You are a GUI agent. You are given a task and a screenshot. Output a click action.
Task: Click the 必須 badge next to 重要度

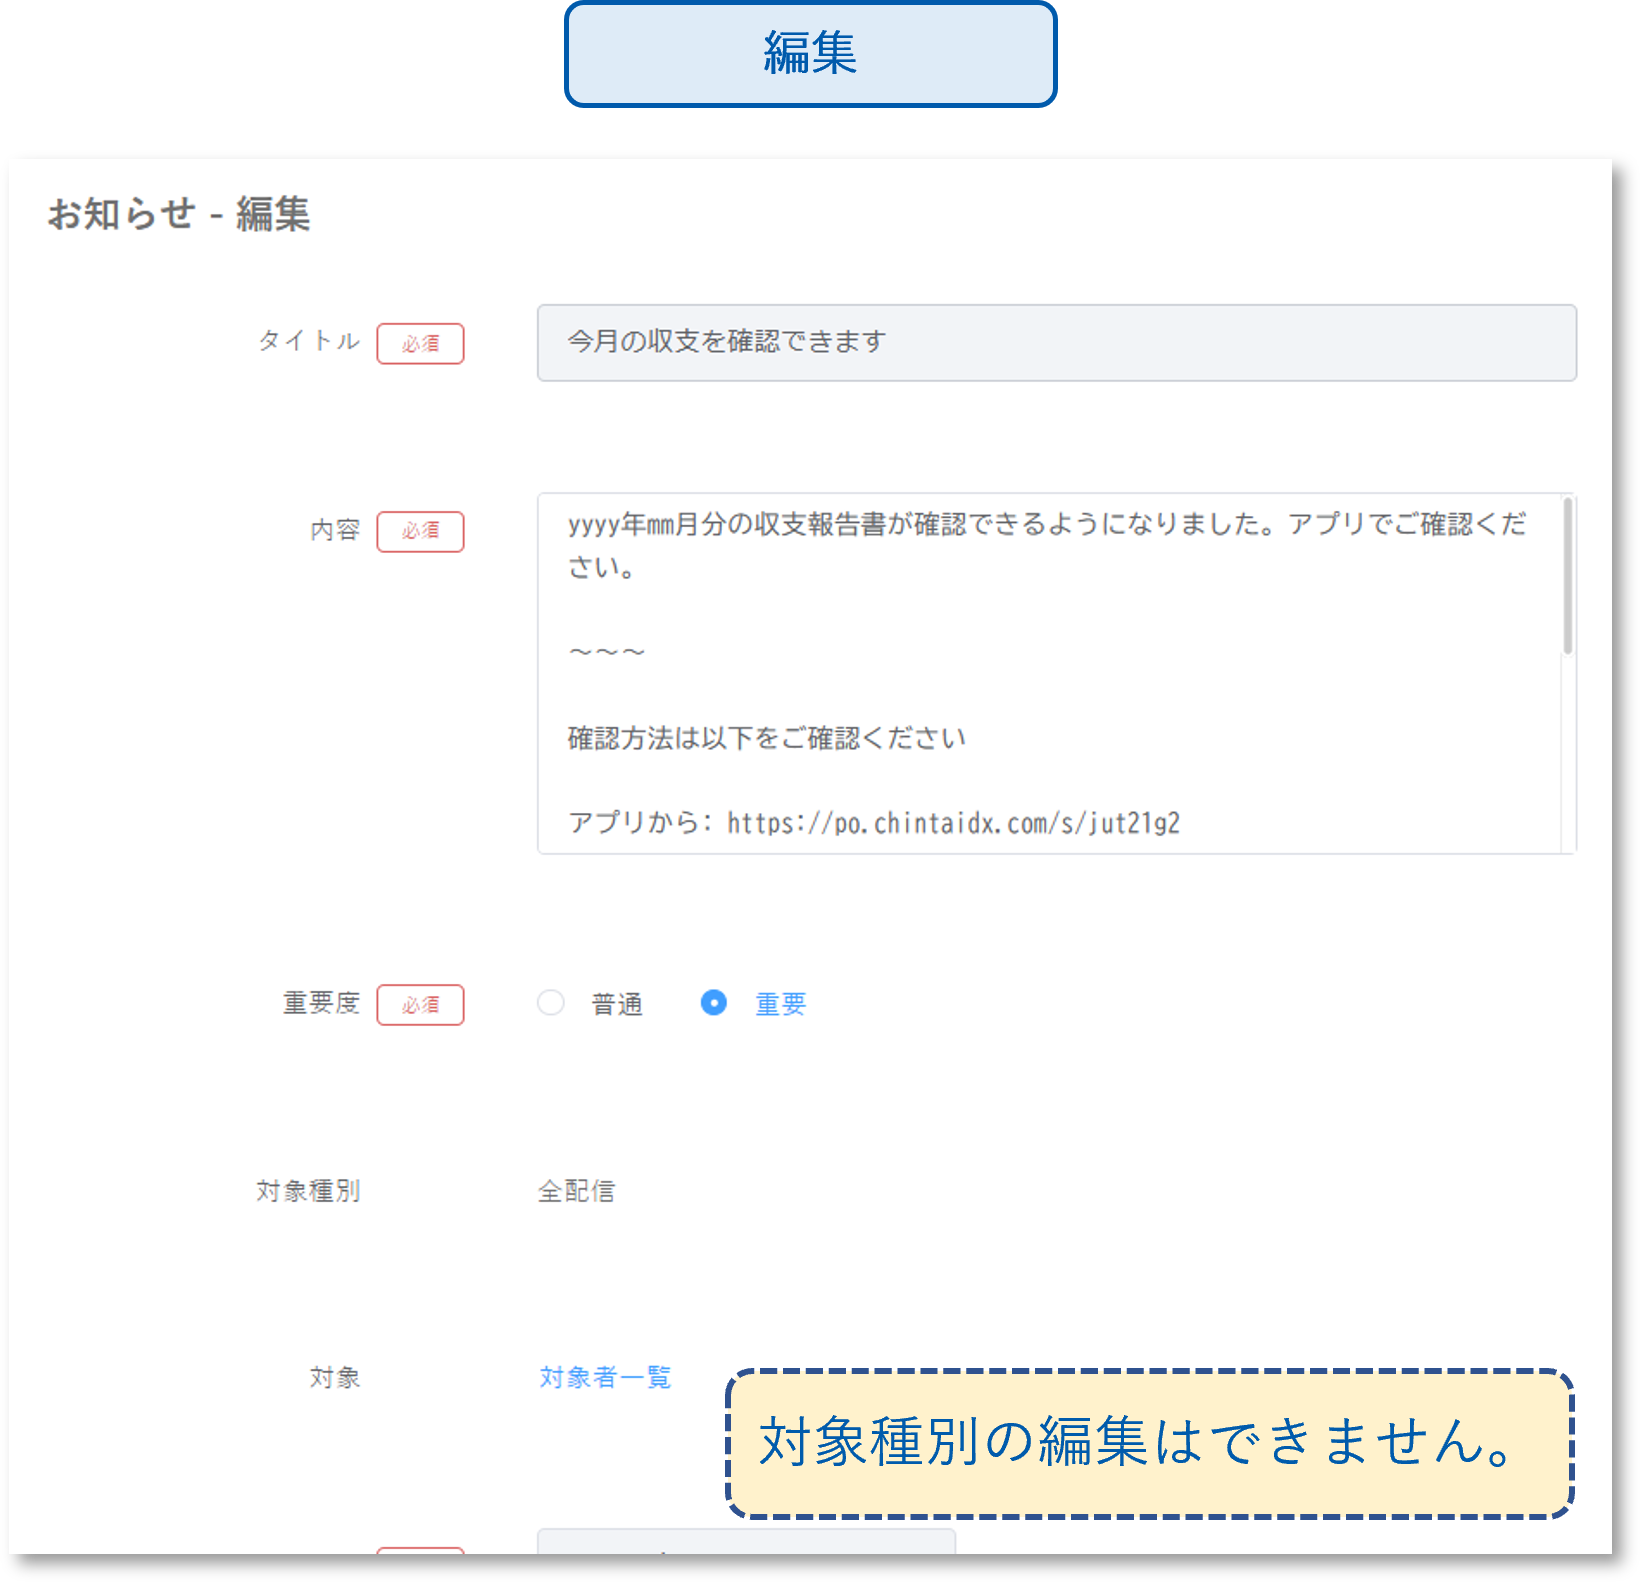[x=421, y=1004]
